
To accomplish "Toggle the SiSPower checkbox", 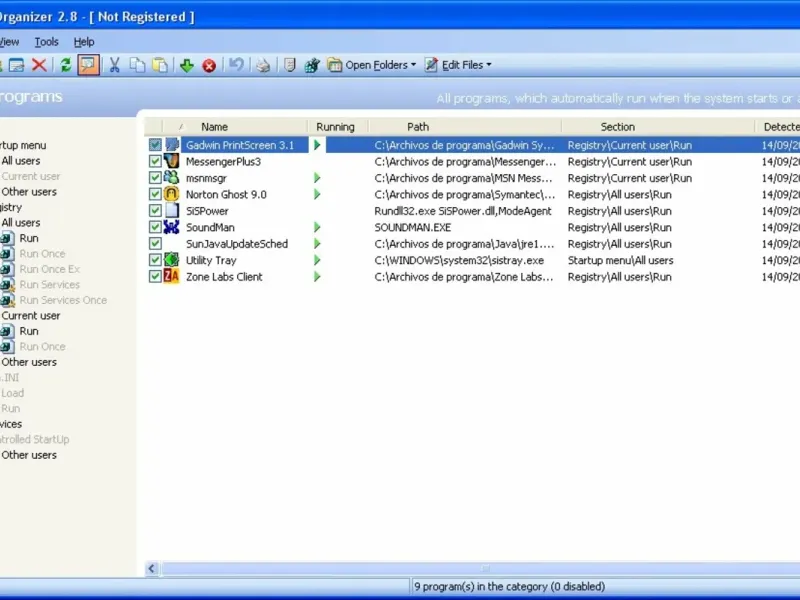I will pyautogui.click(x=155, y=211).
